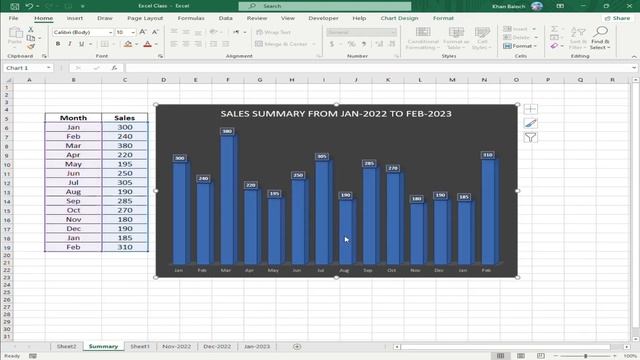Switch to the Dec-2022 sheet tab
640x360 pixels.
[217, 347]
